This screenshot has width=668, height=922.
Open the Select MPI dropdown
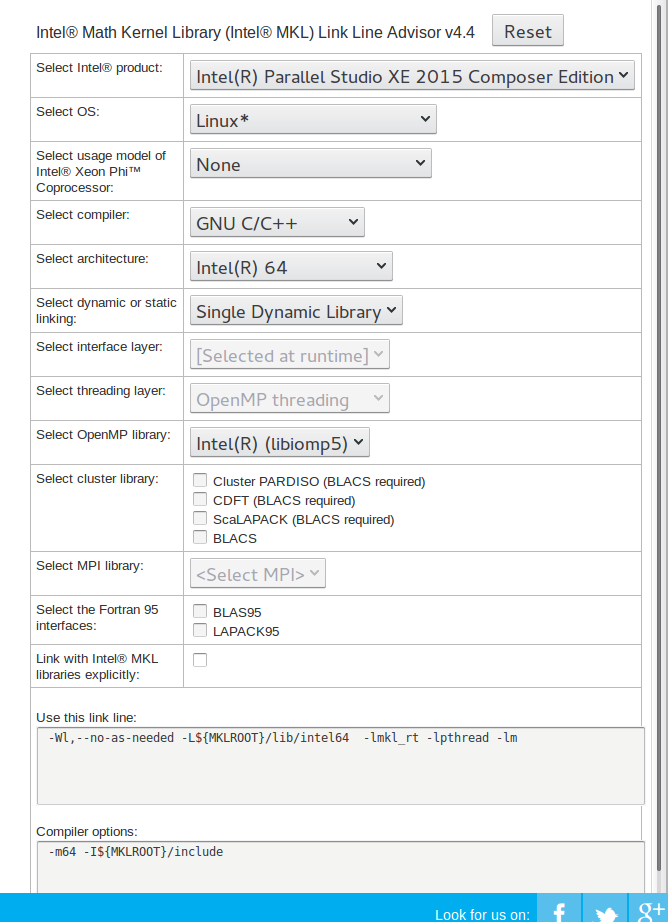(x=258, y=573)
